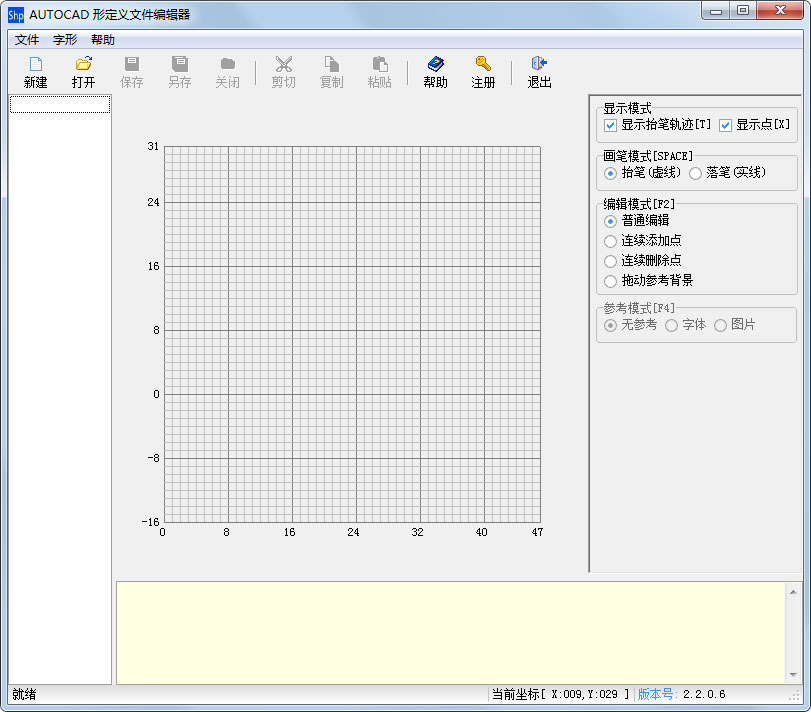Select 拖动参考背景 edit mode
This screenshot has height=712, width=811.
pyautogui.click(x=610, y=281)
